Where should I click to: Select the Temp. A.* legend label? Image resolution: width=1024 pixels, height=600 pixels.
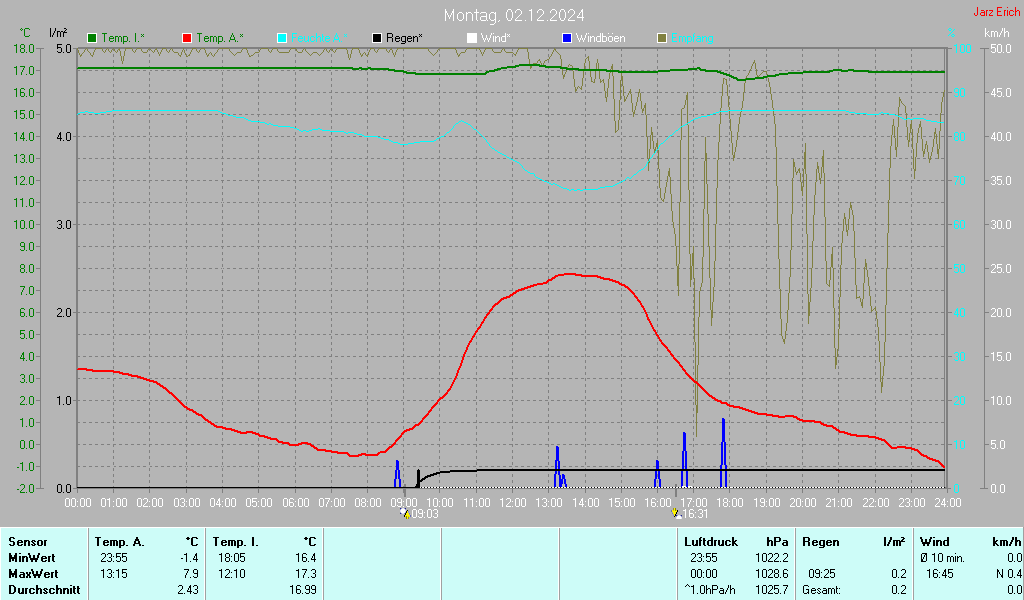click(x=220, y=38)
